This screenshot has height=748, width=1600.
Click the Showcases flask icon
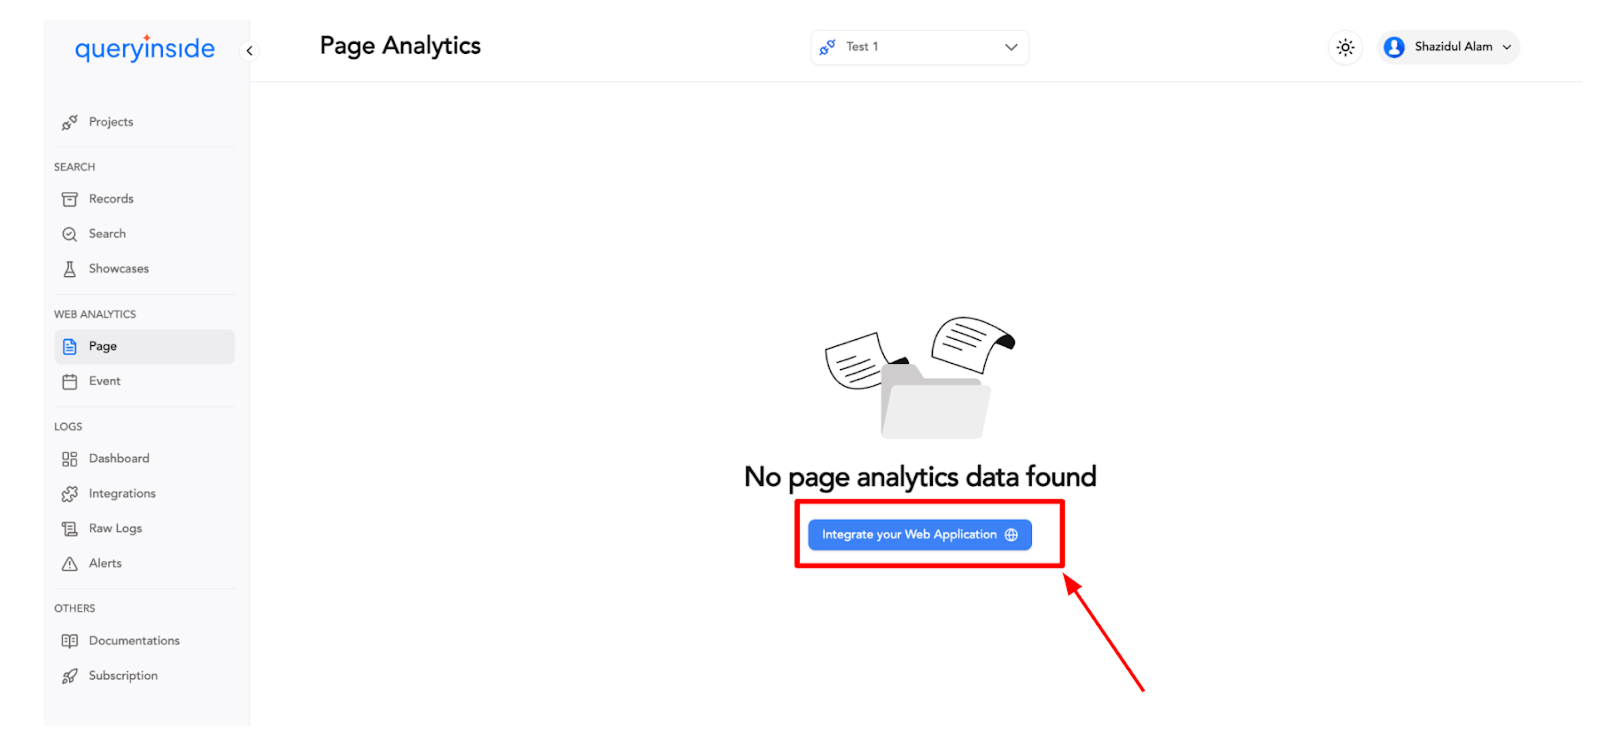(69, 269)
